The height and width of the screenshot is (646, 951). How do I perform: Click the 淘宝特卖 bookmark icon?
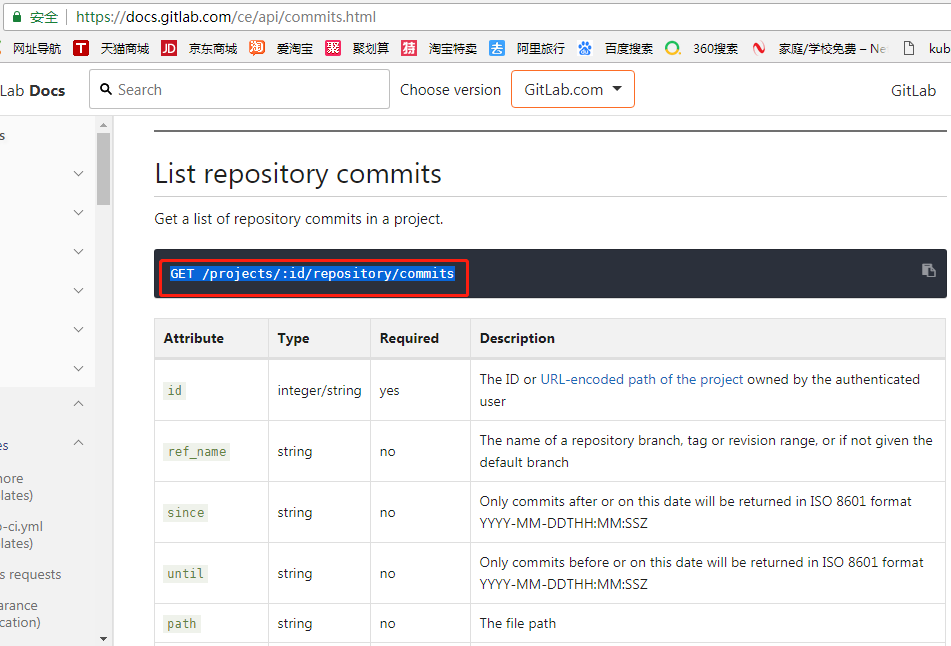click(x=409, y=47)
